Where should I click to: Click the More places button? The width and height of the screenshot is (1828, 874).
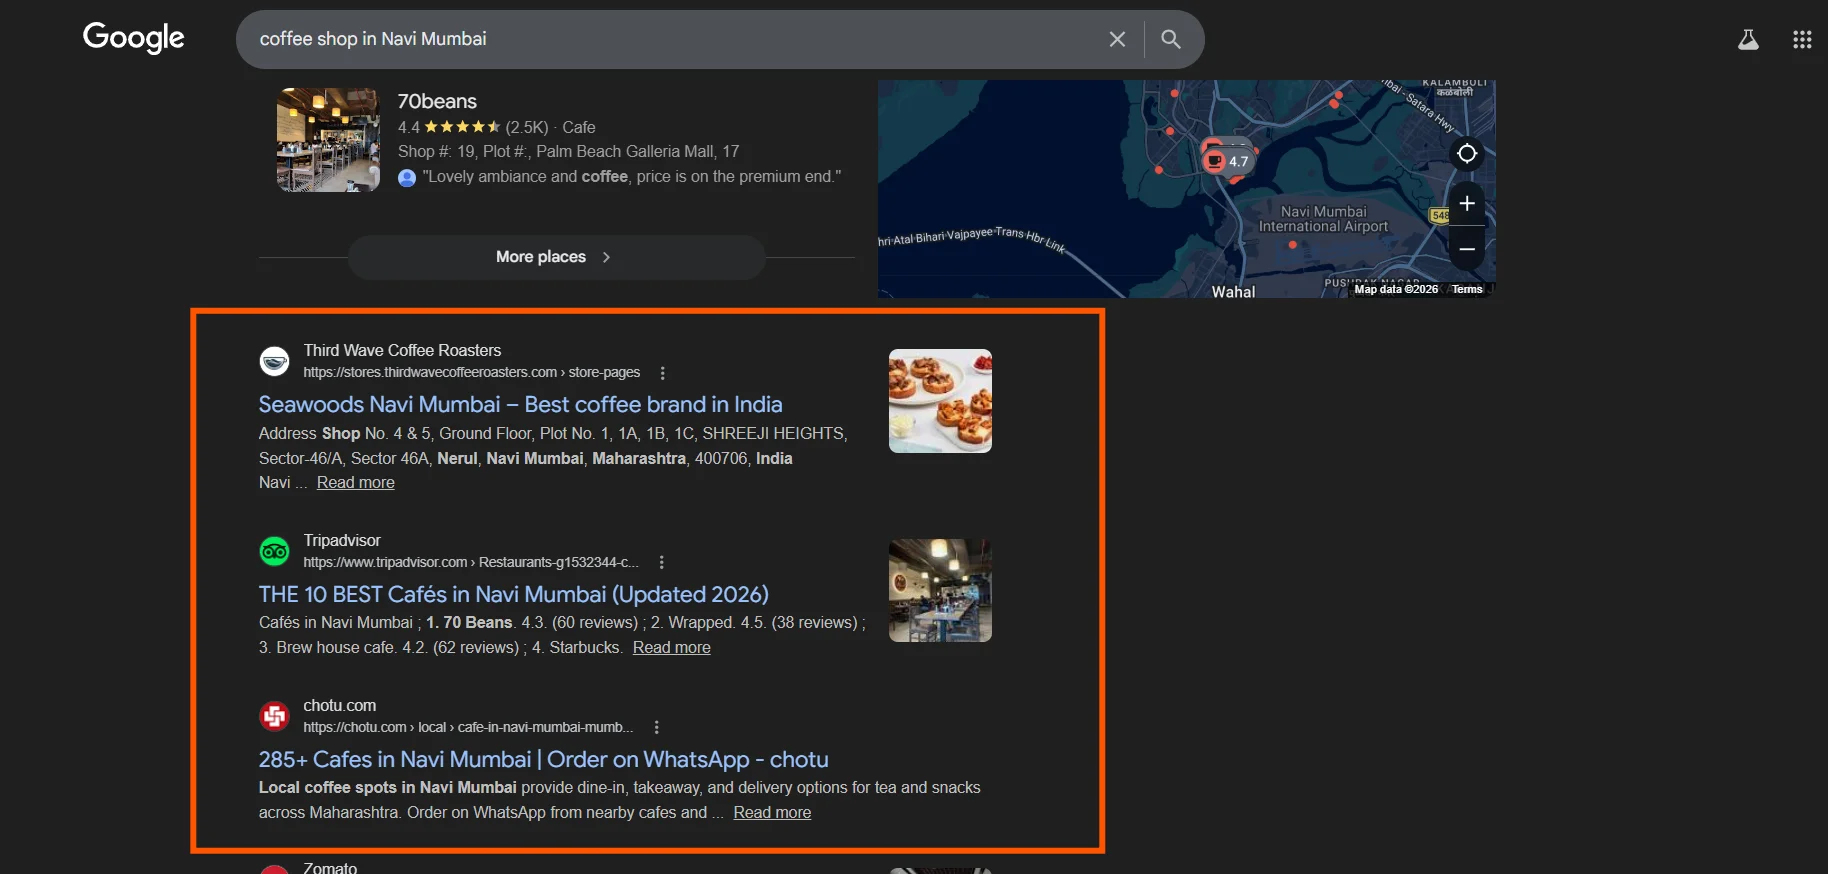[556, 257]
